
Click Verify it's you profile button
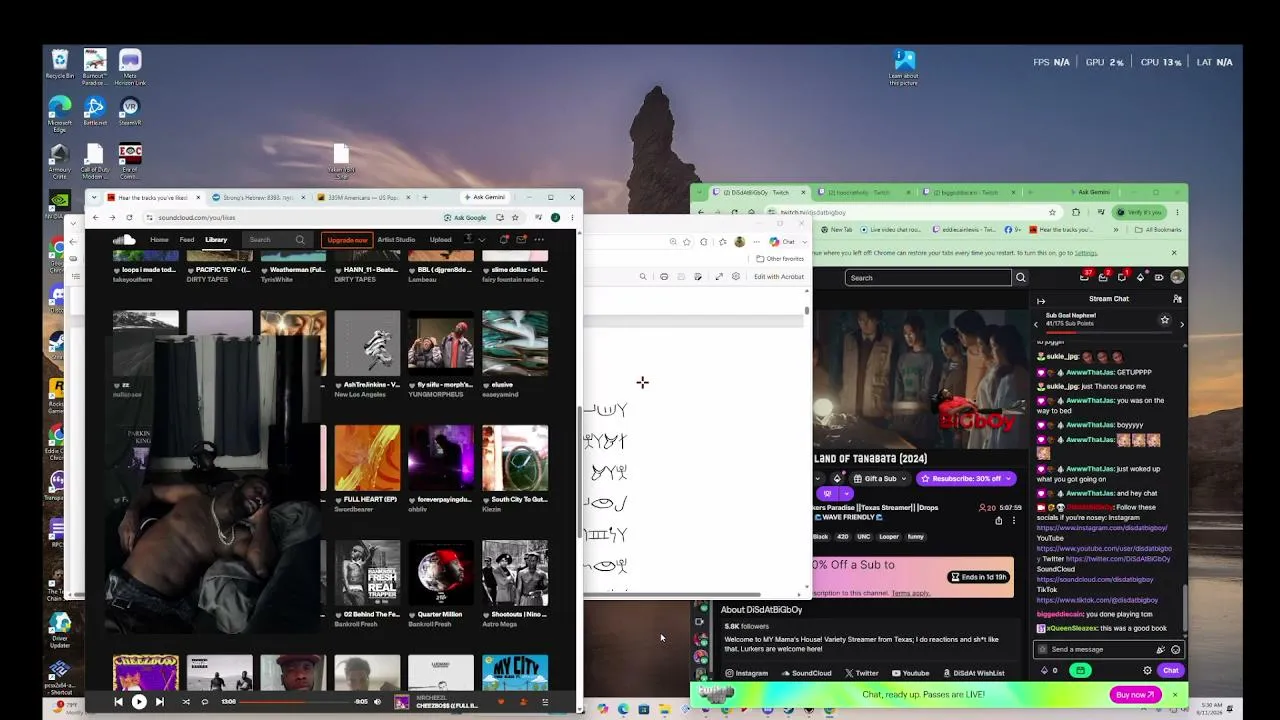[1140, 212]
